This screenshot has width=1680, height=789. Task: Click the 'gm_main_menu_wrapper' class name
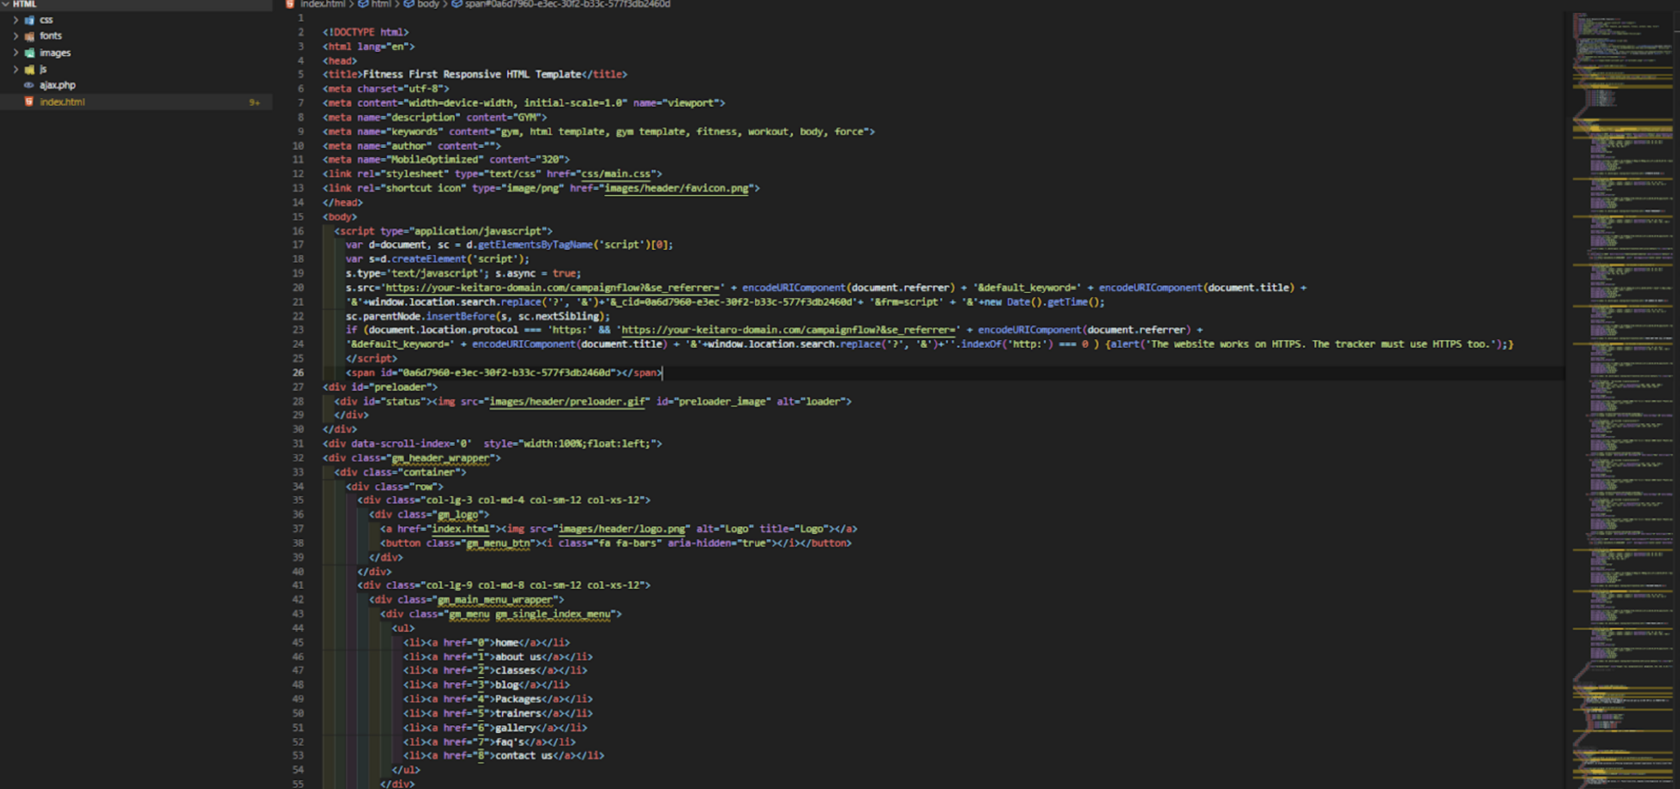(x=495, y=600)
